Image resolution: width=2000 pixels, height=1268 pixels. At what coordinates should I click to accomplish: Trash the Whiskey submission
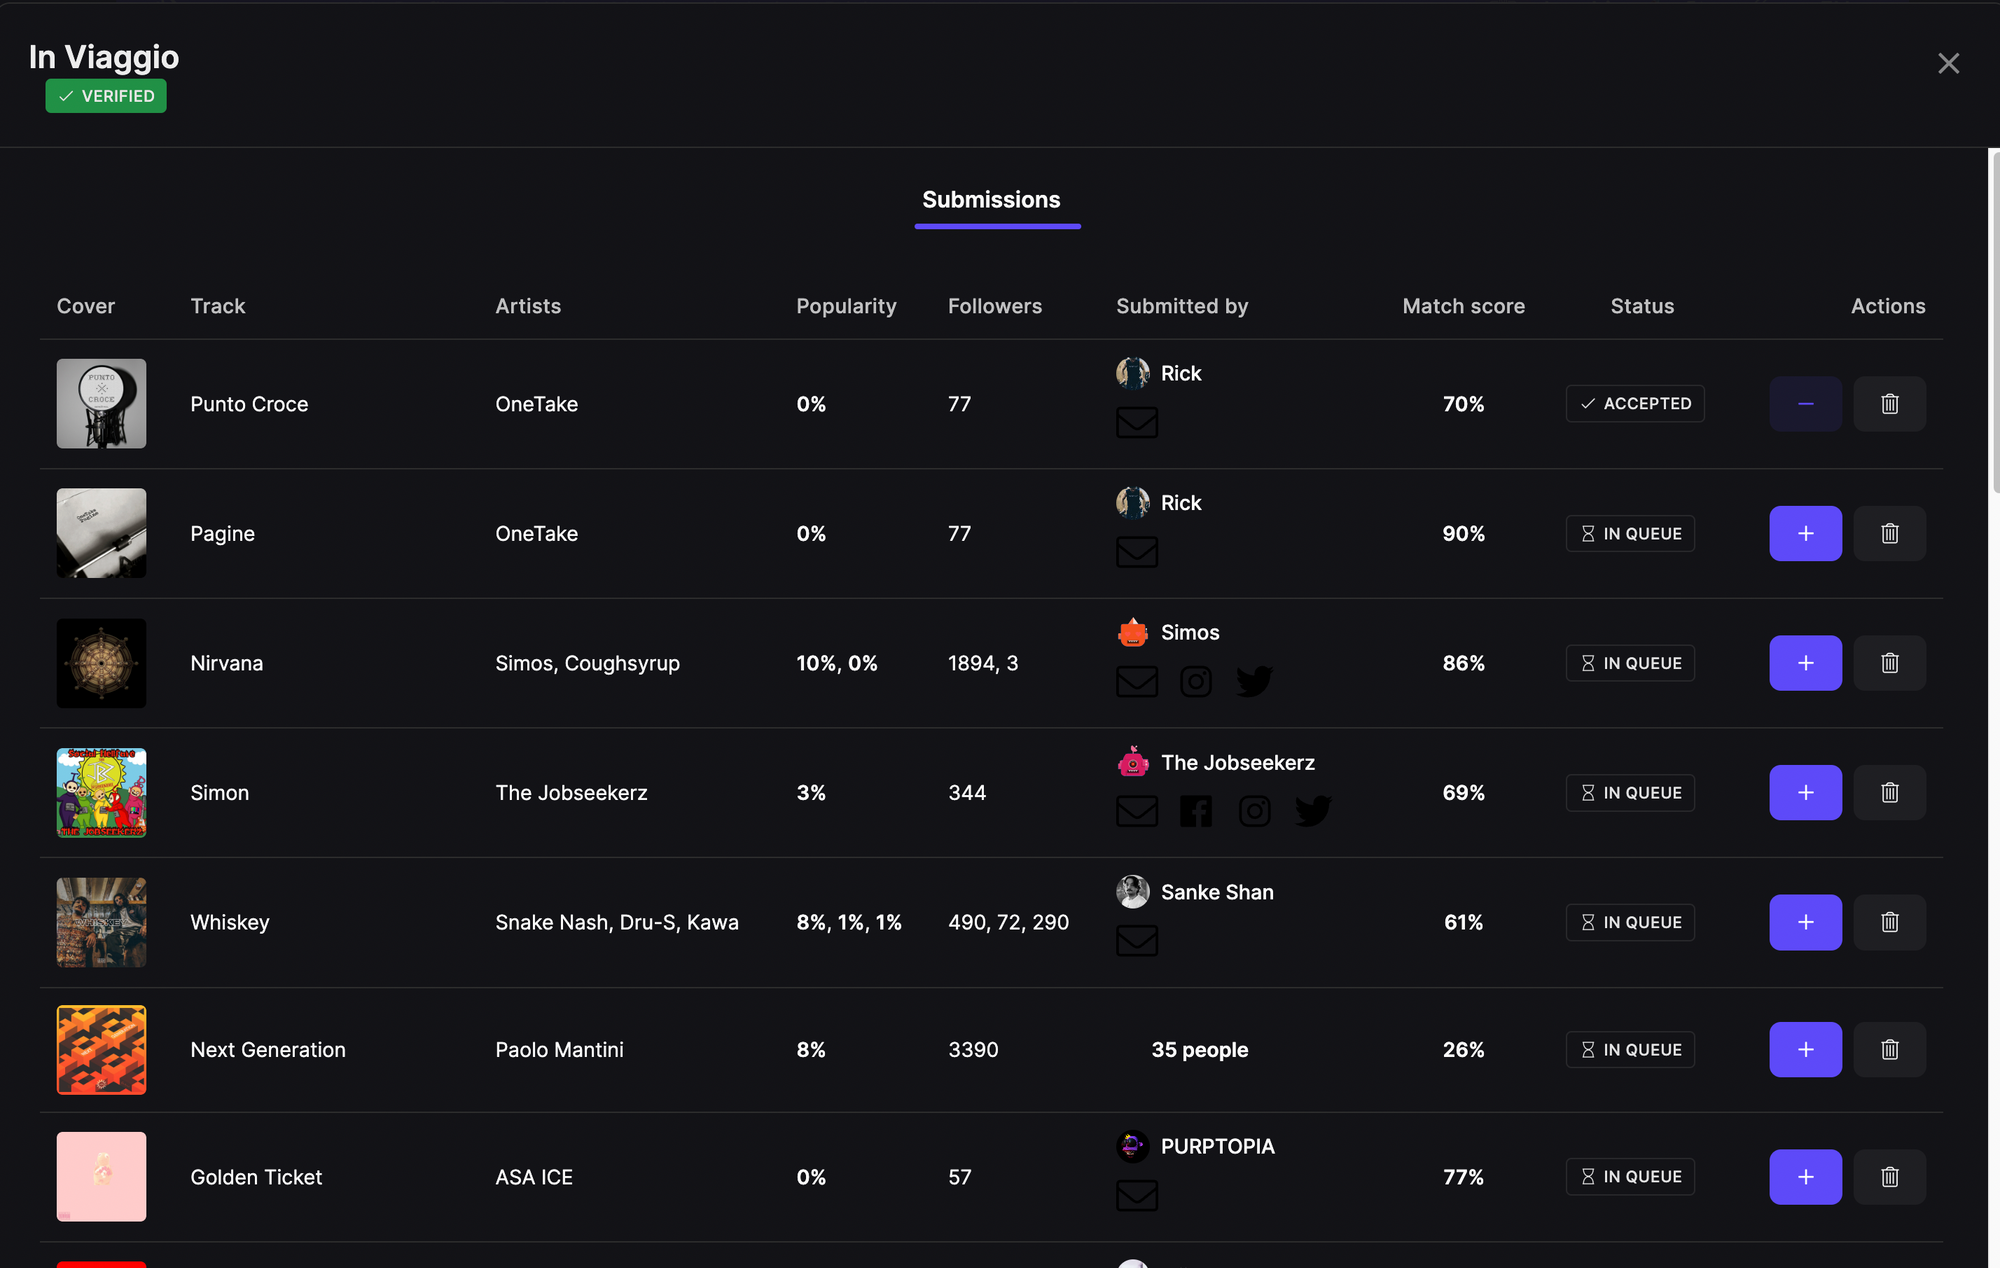coord(1889,922)
